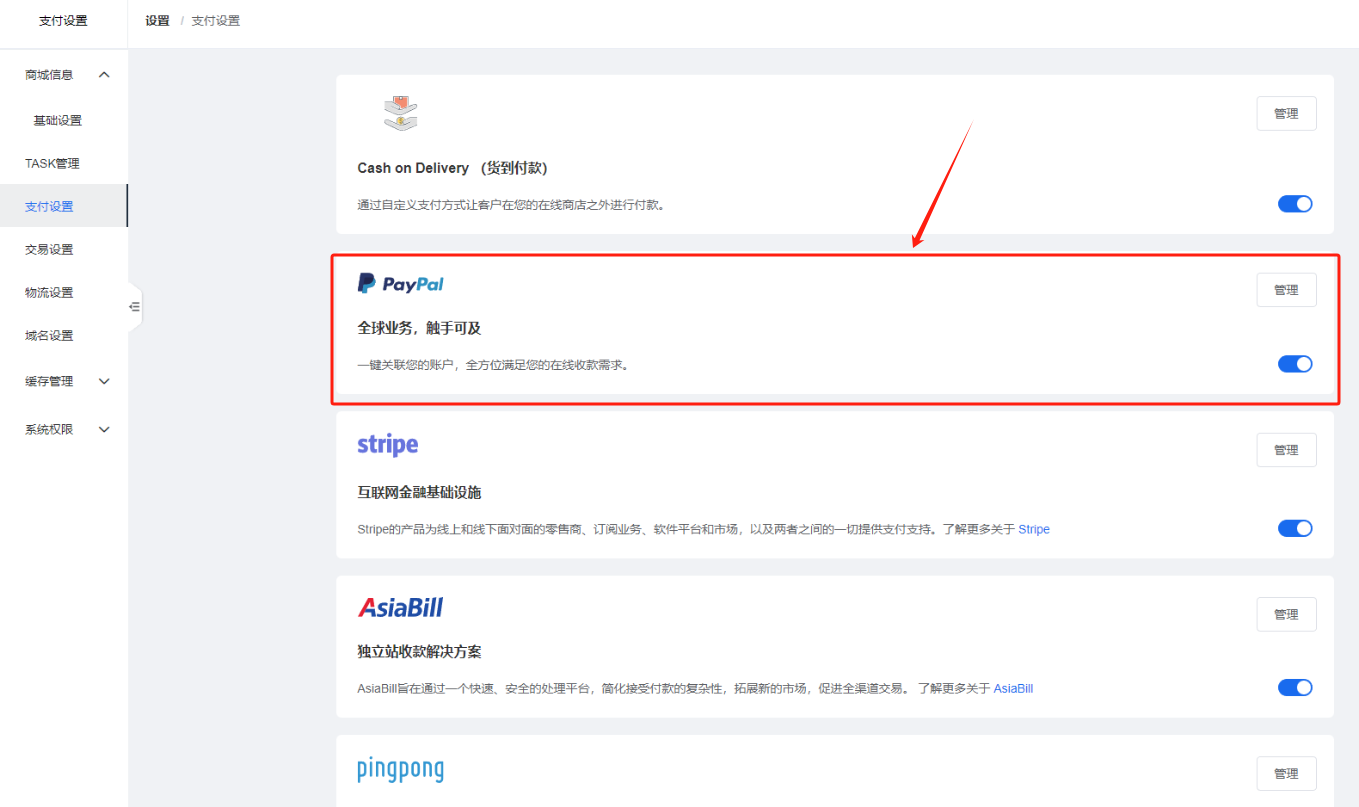Click 管理 button for PayPal

tap(1286, 290)
